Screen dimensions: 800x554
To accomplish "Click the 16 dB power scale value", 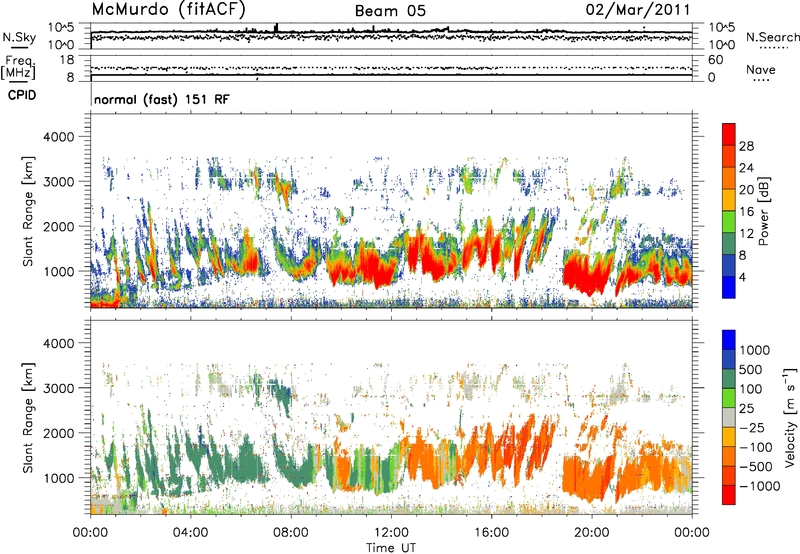I will click(x=746, y=212).
